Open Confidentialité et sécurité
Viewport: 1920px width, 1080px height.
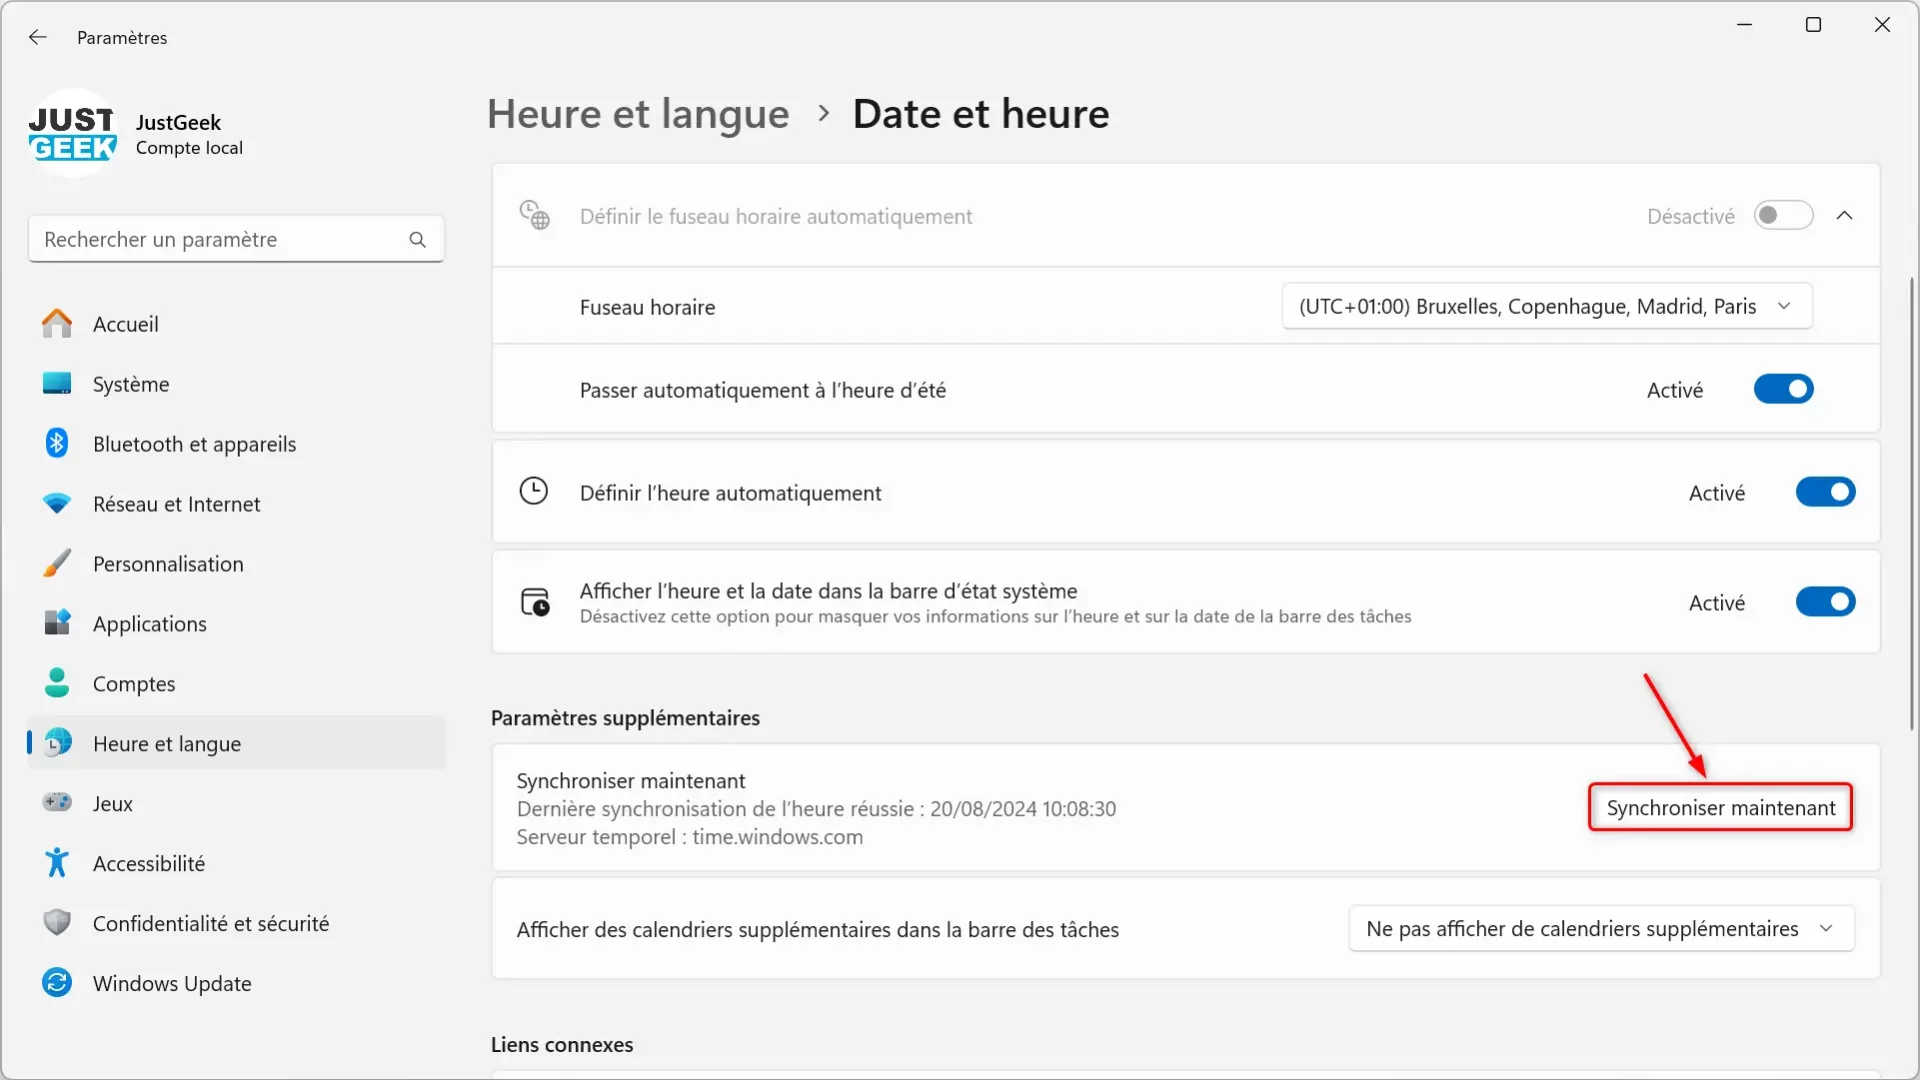tap(237, 924)
